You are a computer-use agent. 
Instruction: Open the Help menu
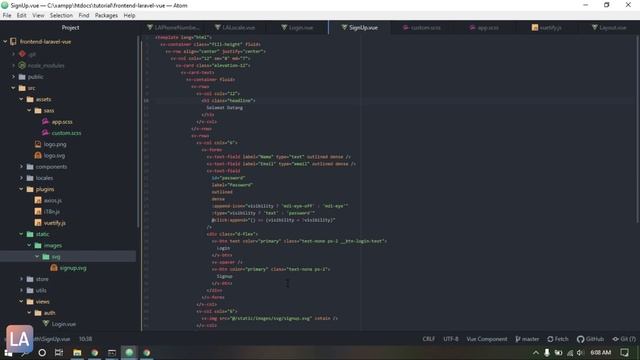coord(129,15)
